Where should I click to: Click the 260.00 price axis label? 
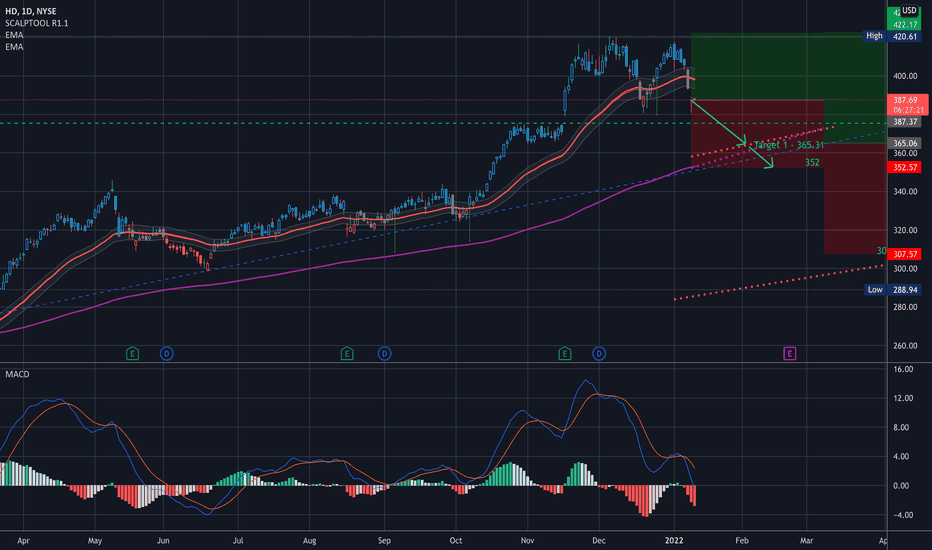pyautogui.click(x=905, y=345)
